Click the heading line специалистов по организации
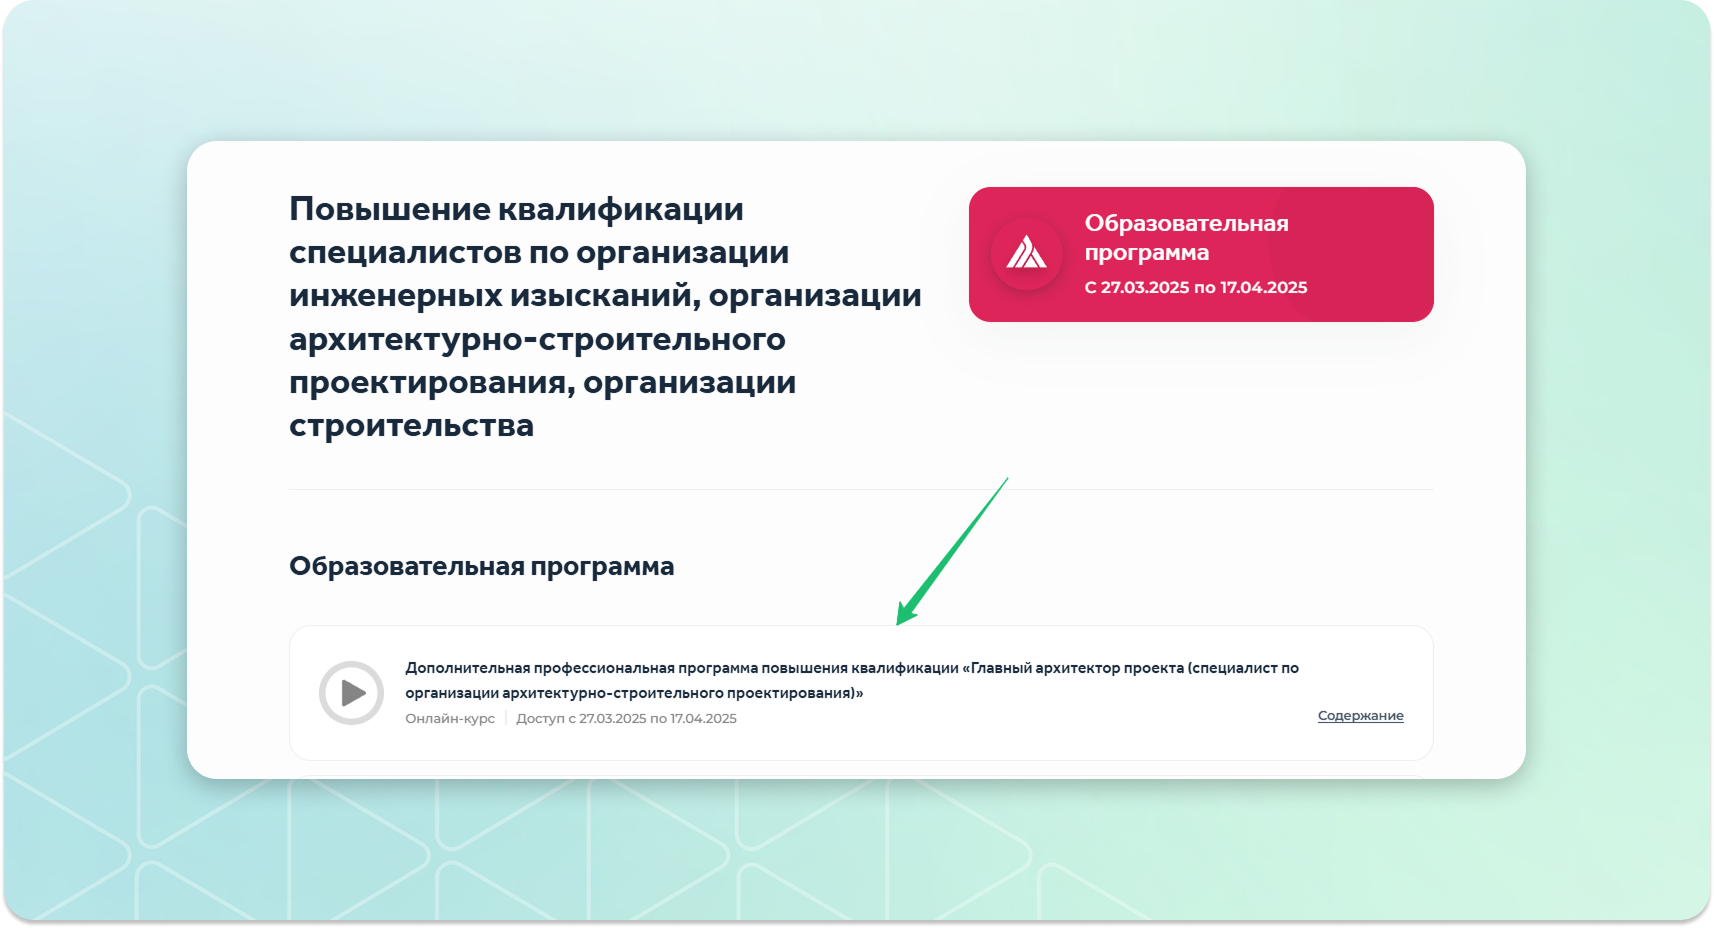Screen dimensions: 1714x928 click(538, 253)
